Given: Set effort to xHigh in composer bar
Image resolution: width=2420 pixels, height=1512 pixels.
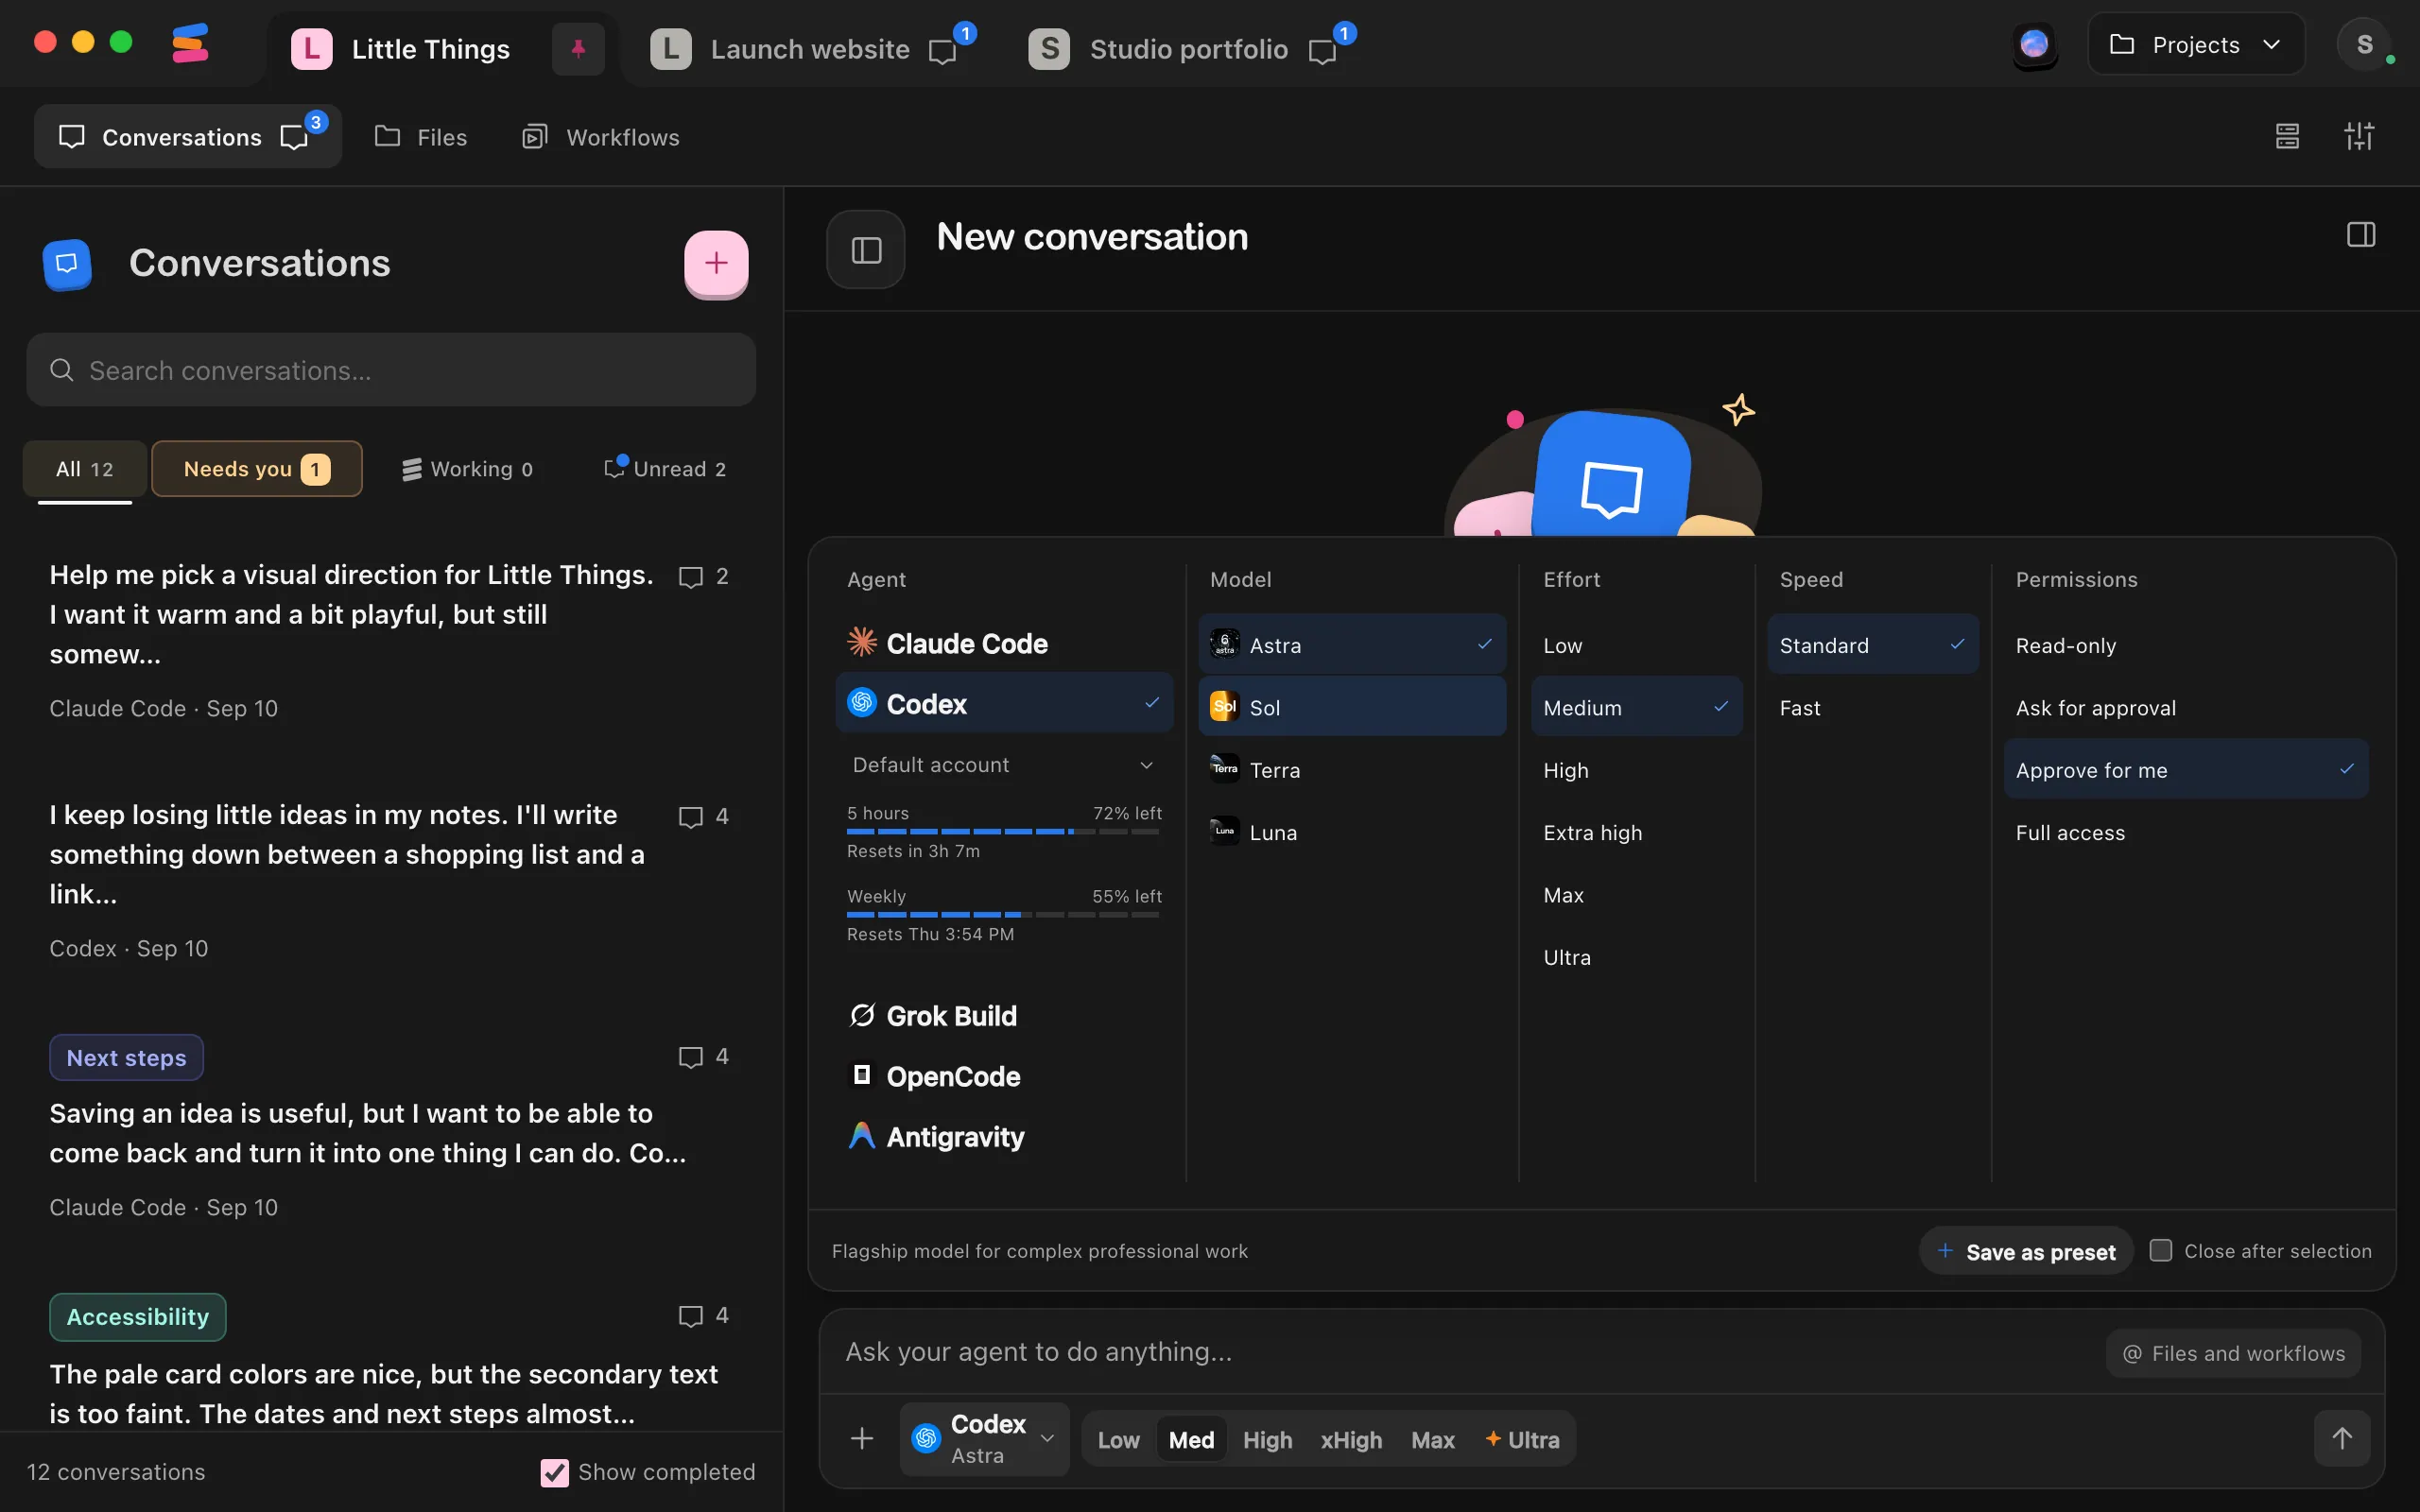Looking at the screenshot, I should 1351,1440.
